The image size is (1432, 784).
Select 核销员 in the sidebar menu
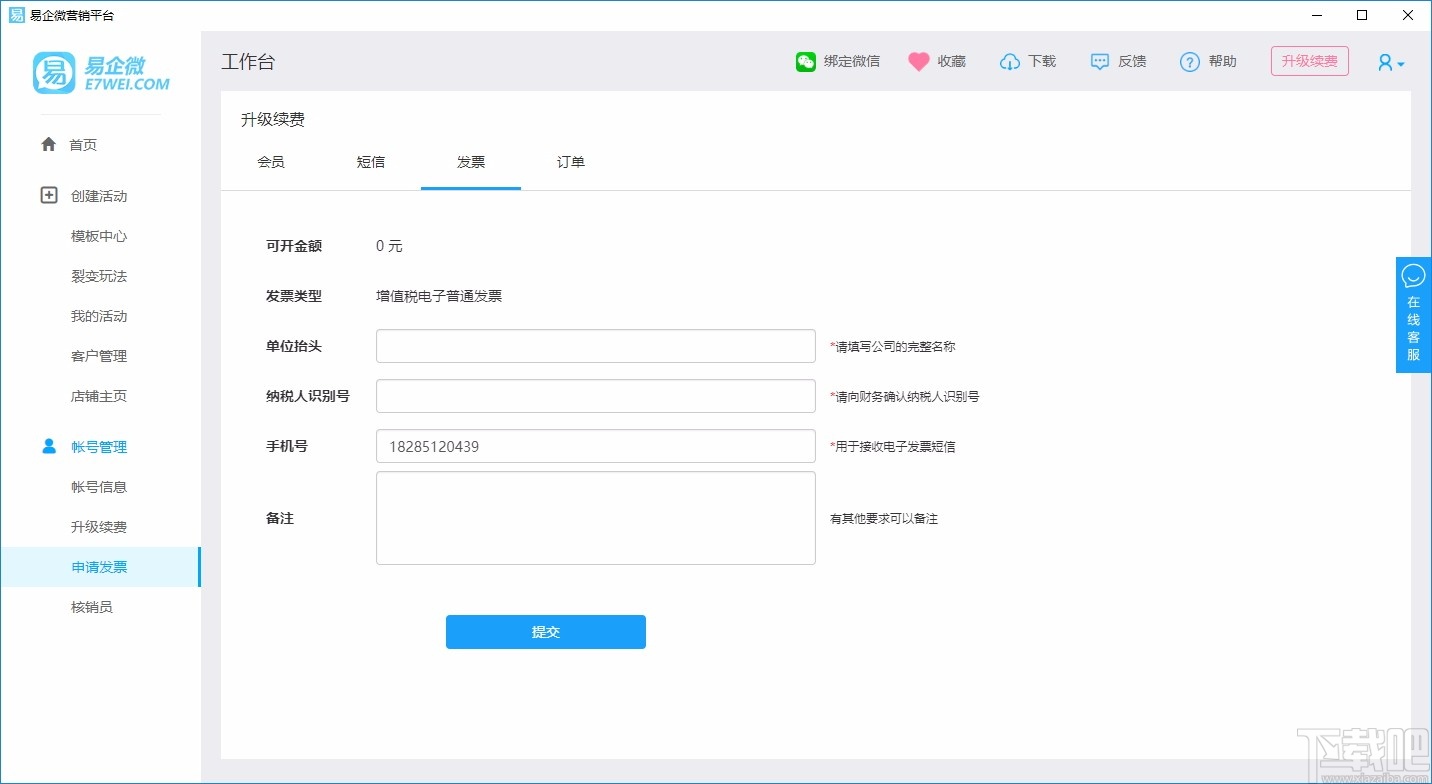92,607
